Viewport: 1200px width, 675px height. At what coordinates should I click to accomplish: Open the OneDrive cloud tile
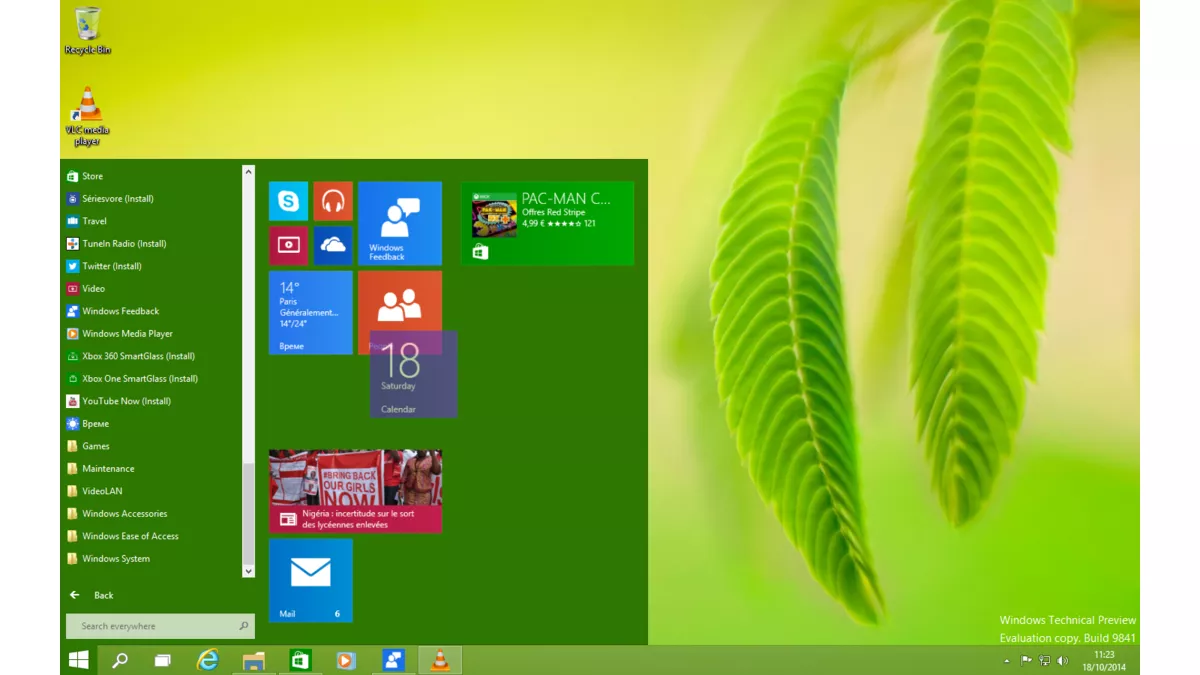point(333,245)
